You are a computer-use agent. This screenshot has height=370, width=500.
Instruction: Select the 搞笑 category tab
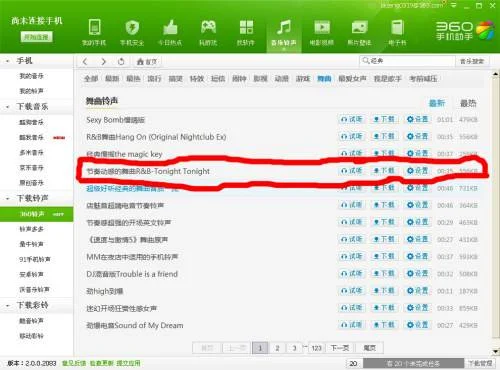[x=176, y=79]
